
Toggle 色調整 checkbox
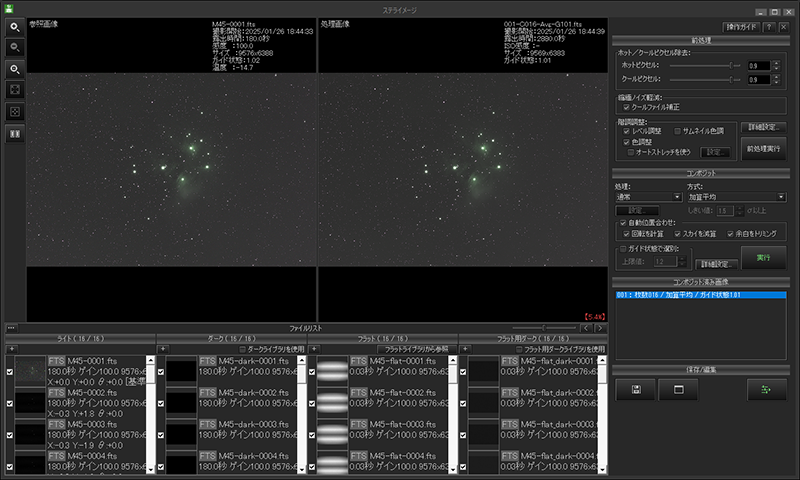point(627,142)
